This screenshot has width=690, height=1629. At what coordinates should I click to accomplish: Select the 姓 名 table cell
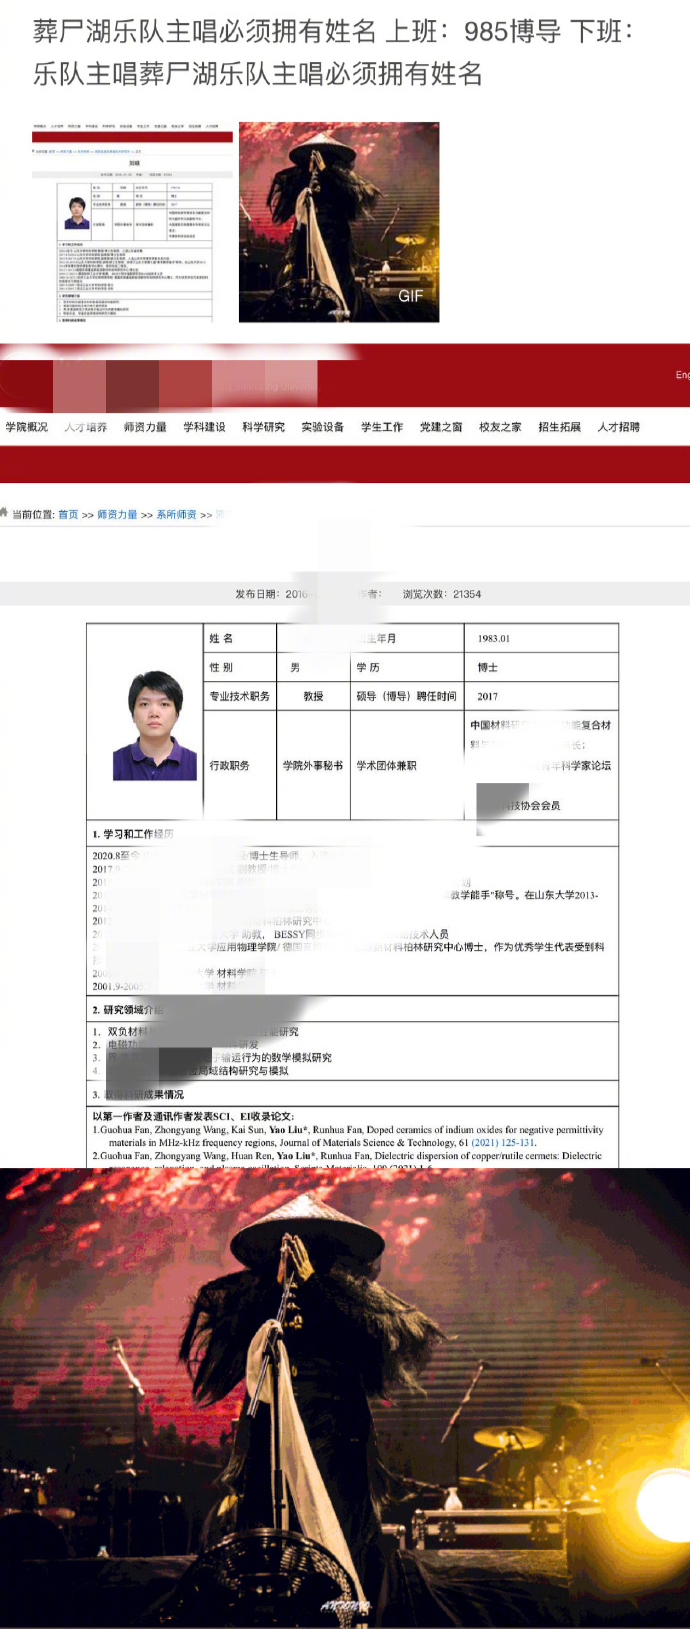240,638
